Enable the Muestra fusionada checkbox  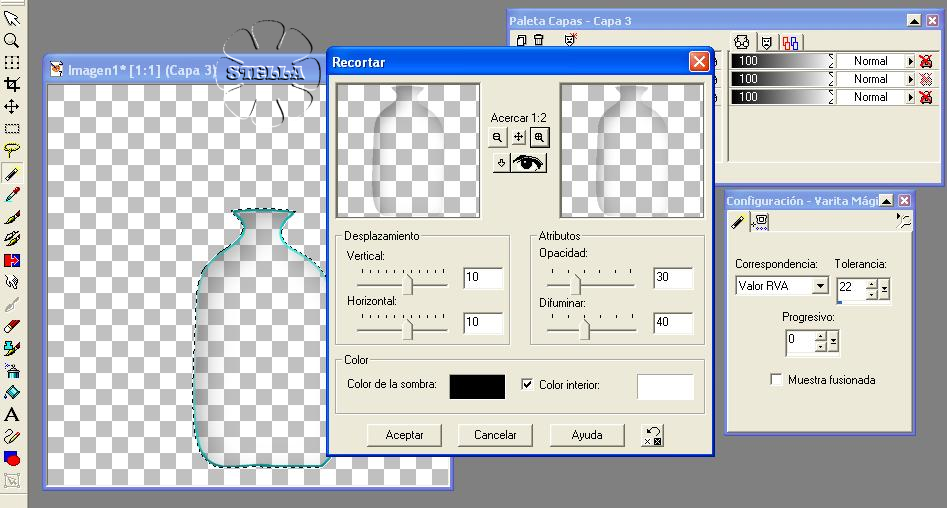[776, 379]
